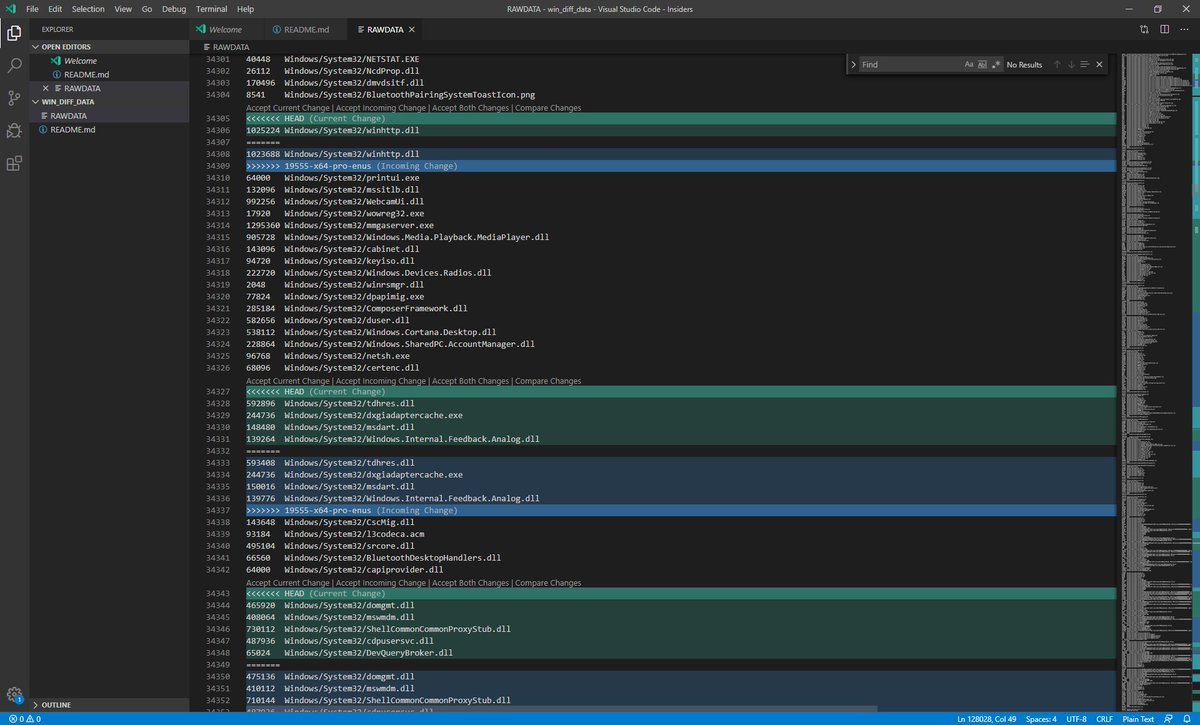1200x725 pixels.
Task: Open the View menu
Action: [x=123, y=8]
